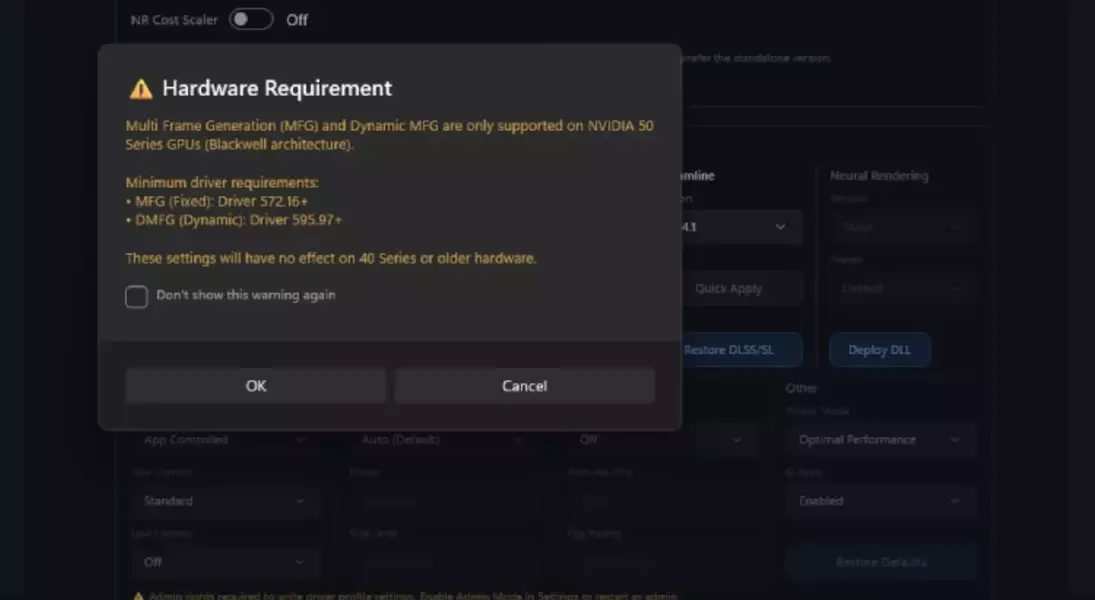This screenshot has height=600, width=1095.
Task: Tick the Don't show this warning again checkbox
Action: click(x=136, y=296)
